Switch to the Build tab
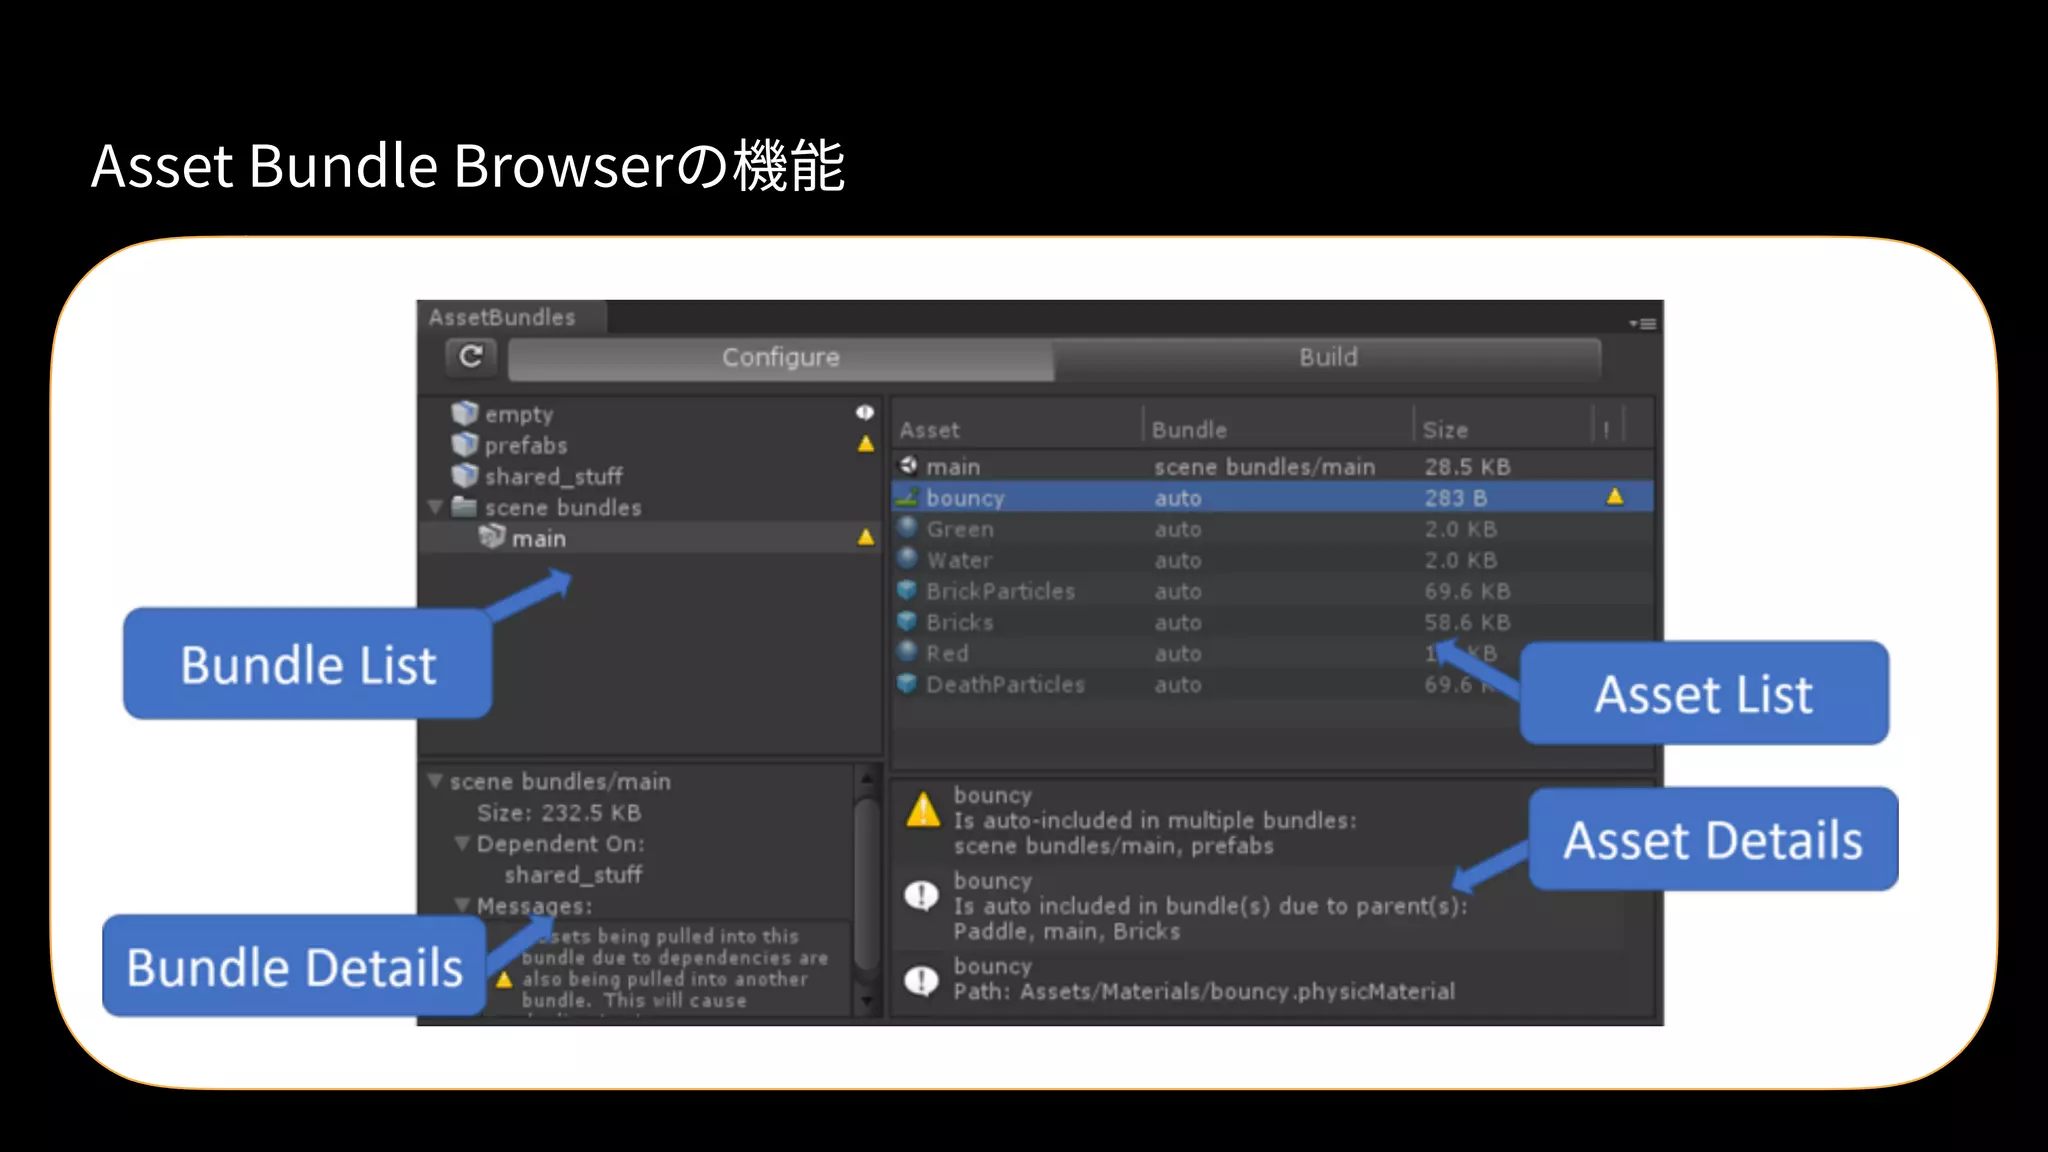This screenshot has height=1152, width=2048. click(1327, 357)
